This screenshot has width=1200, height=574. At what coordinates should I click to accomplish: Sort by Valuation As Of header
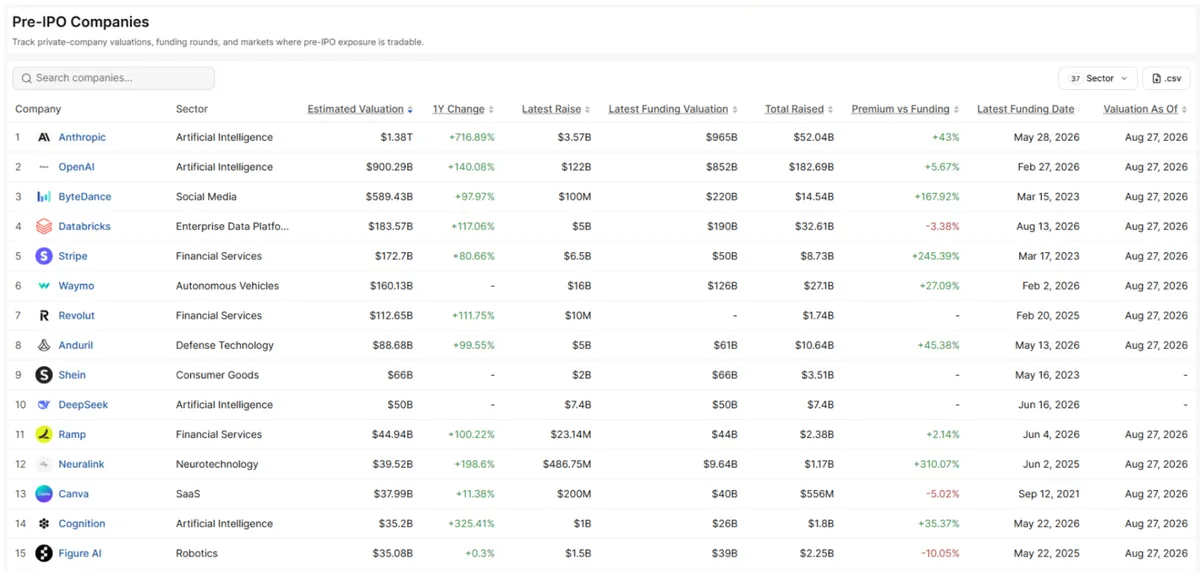[1146, 109]
